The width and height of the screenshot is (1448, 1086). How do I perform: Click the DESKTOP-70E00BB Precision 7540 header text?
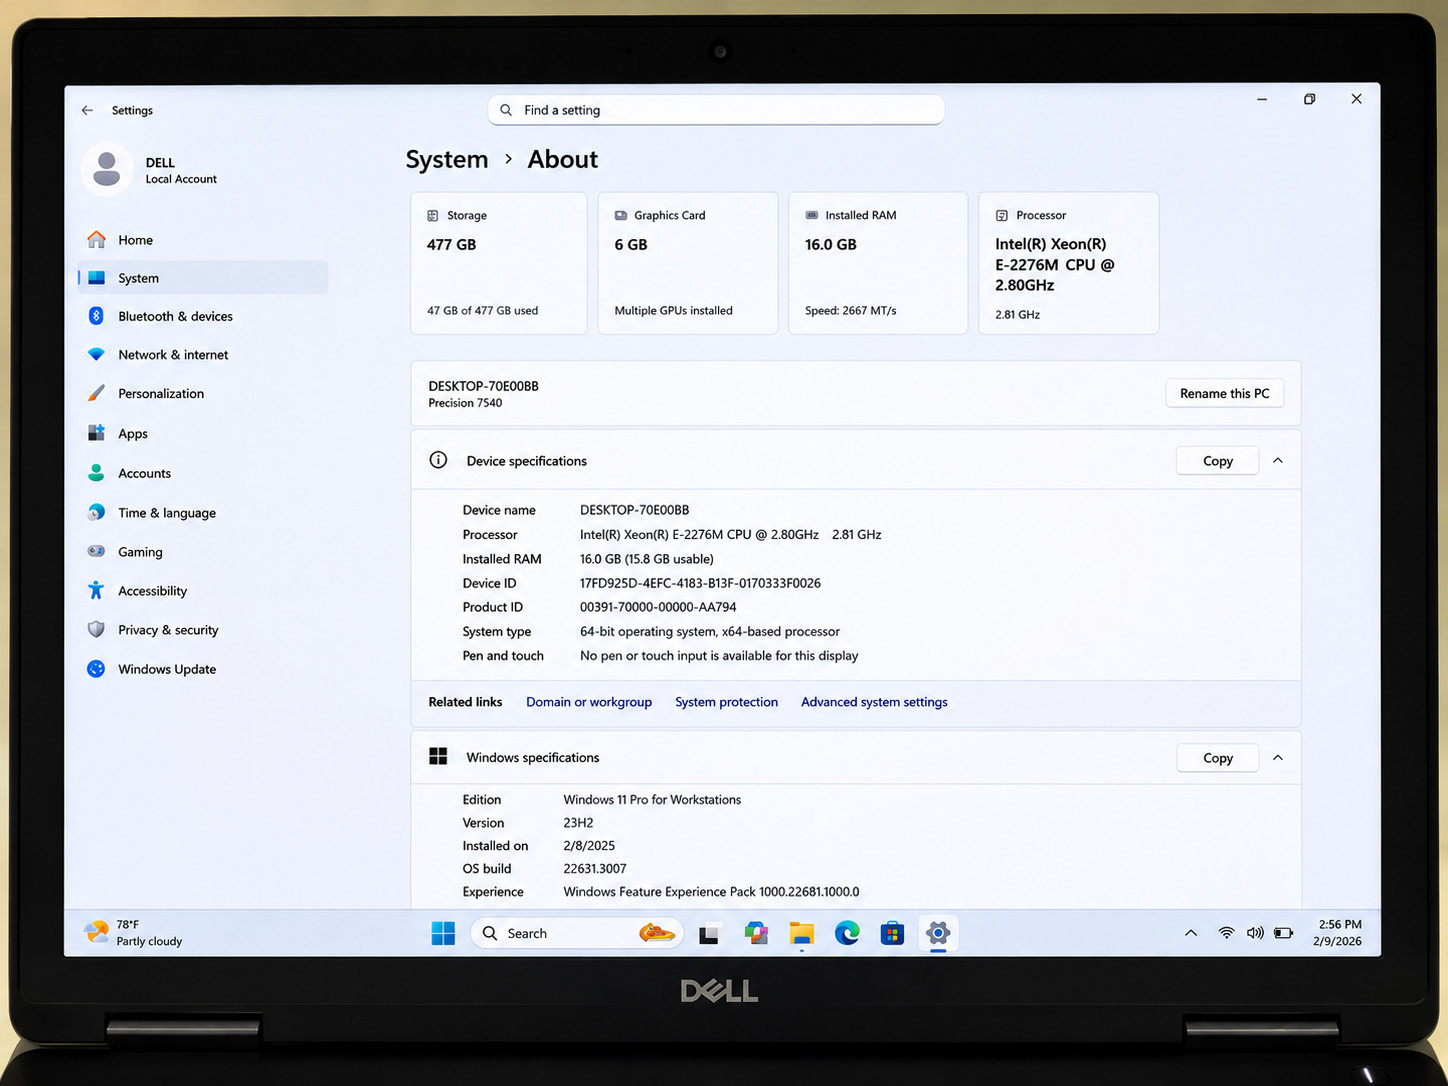coord(483,394)
